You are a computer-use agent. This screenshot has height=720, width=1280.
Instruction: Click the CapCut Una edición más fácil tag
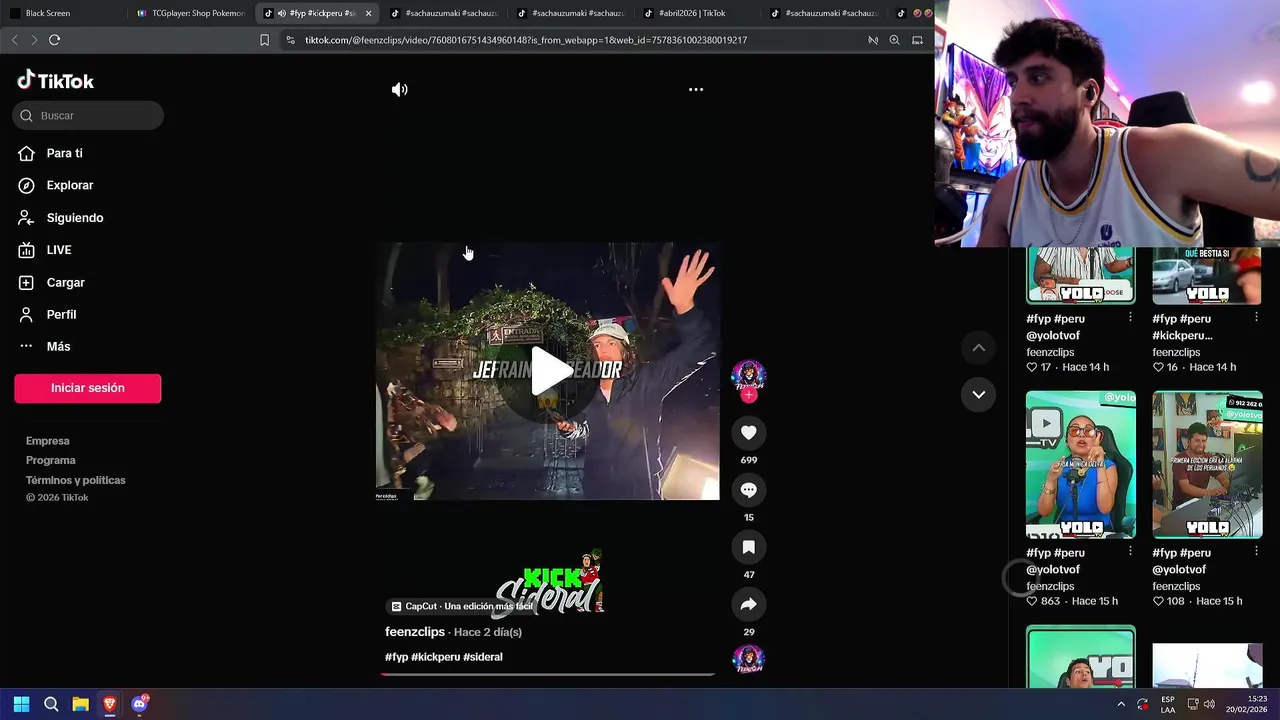pos(462,606)
